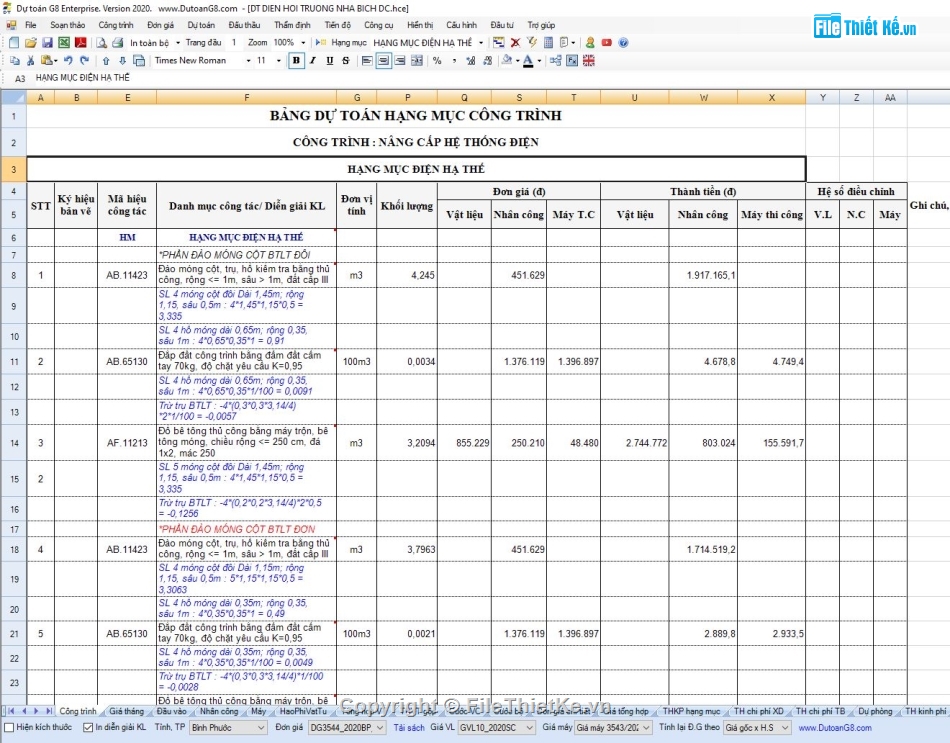Open the File menu
This screenshot has height=743, width=950.
31,25
